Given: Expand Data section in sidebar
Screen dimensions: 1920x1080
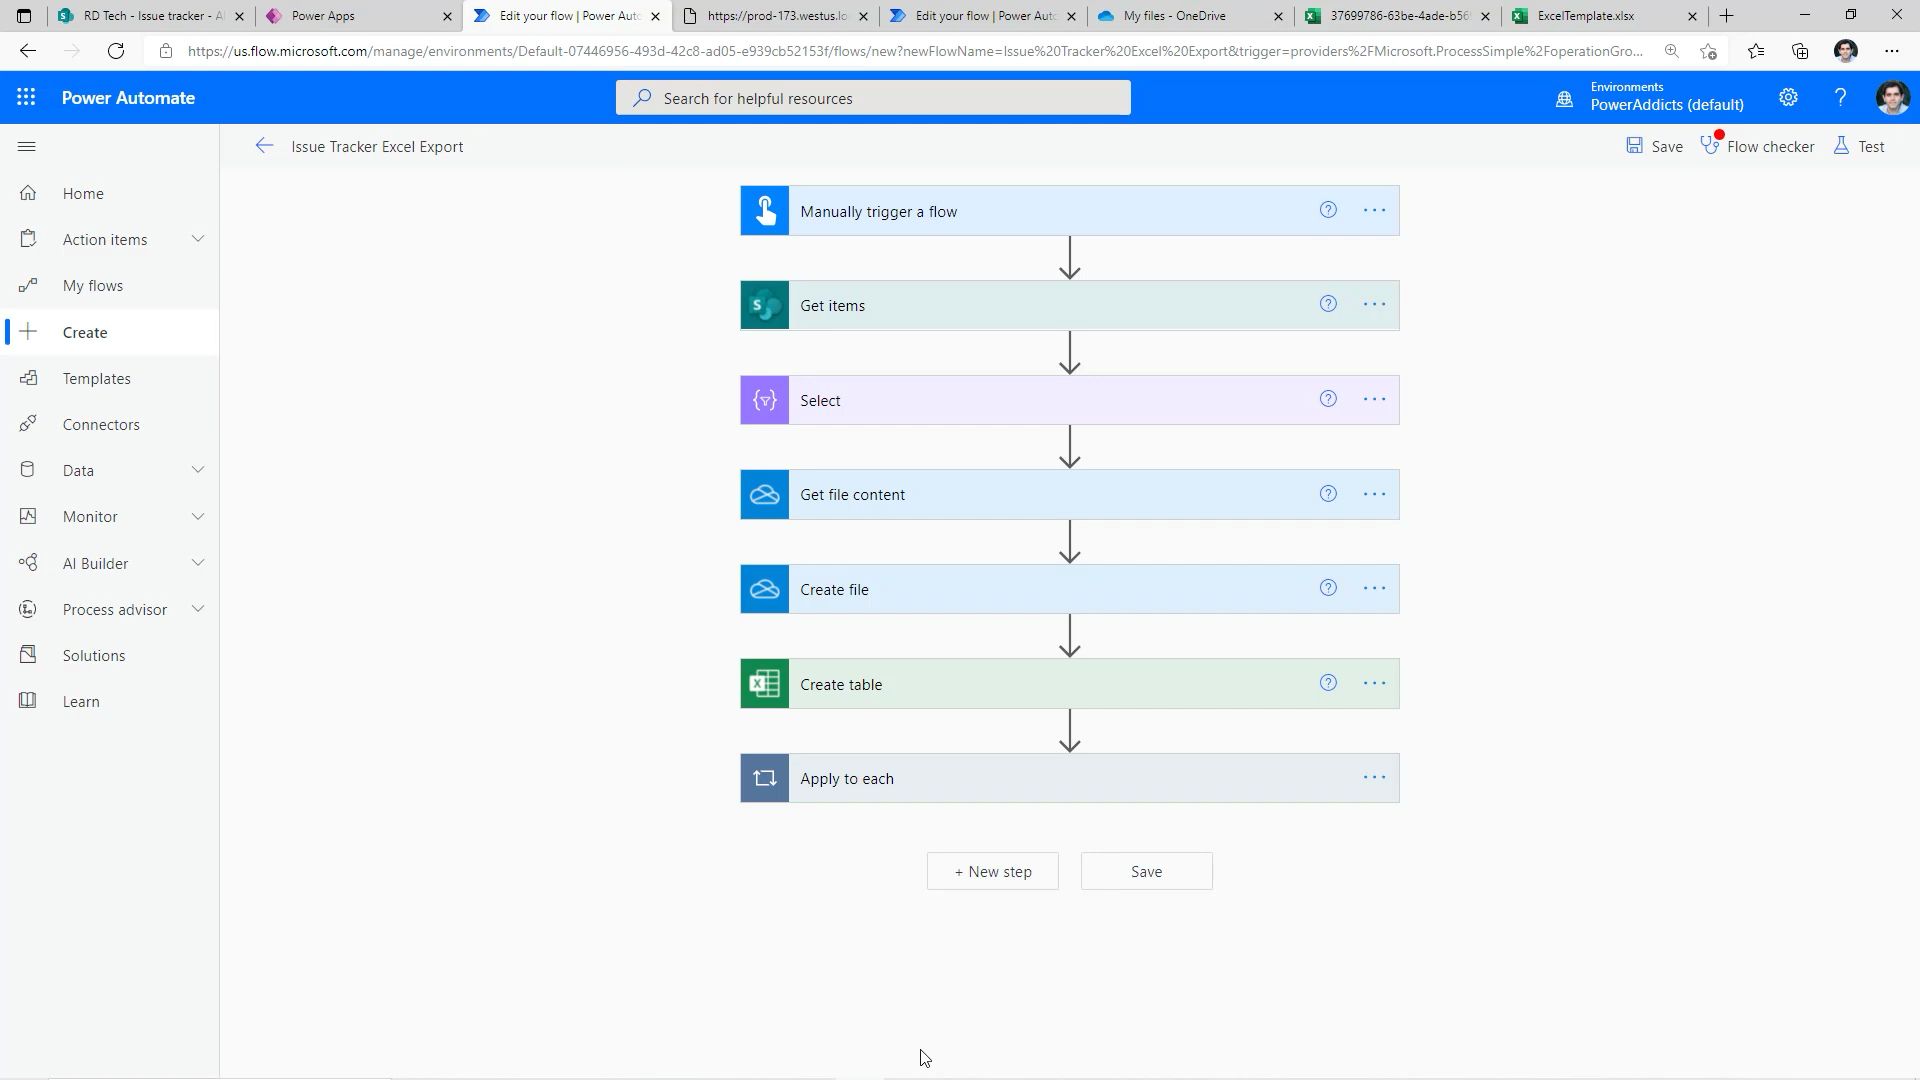Looking at the screenshot, I should tap(198, 470).
